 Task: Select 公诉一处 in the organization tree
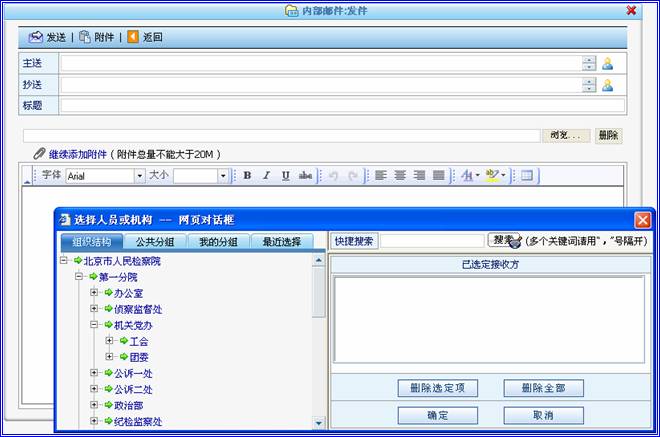point(133,373)
